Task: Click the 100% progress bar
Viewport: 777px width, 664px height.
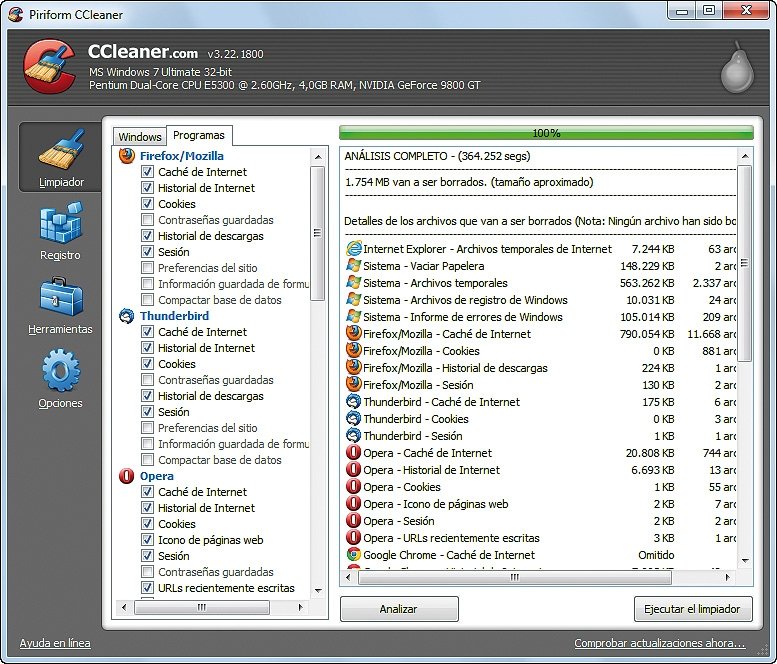Action: point(546,133)
